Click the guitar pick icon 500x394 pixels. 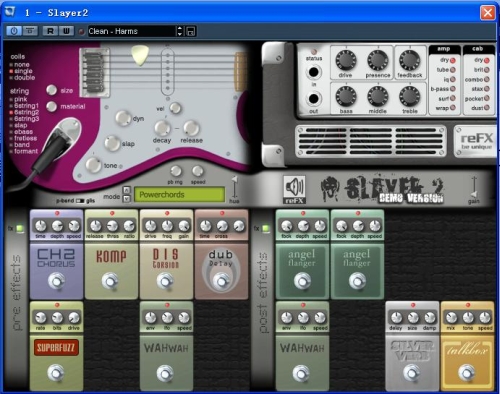[x=140, y=55]
